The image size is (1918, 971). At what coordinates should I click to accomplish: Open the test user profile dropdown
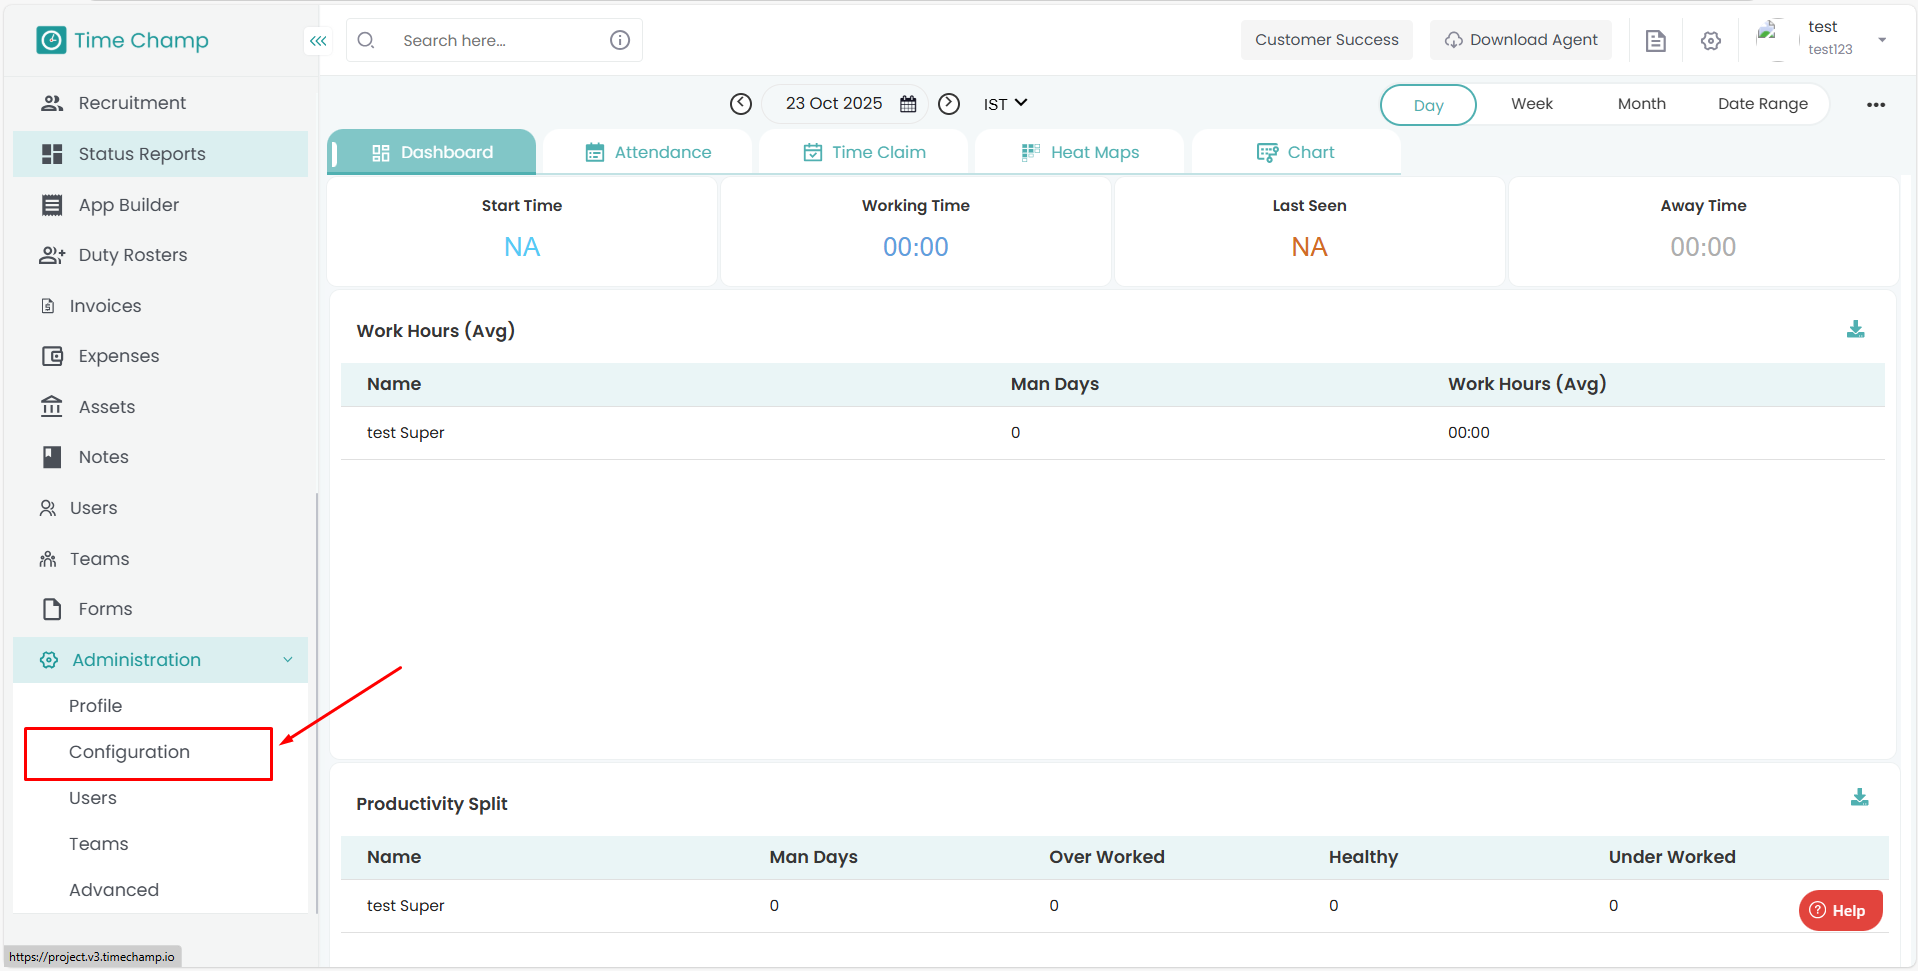tap(1882, 40)
